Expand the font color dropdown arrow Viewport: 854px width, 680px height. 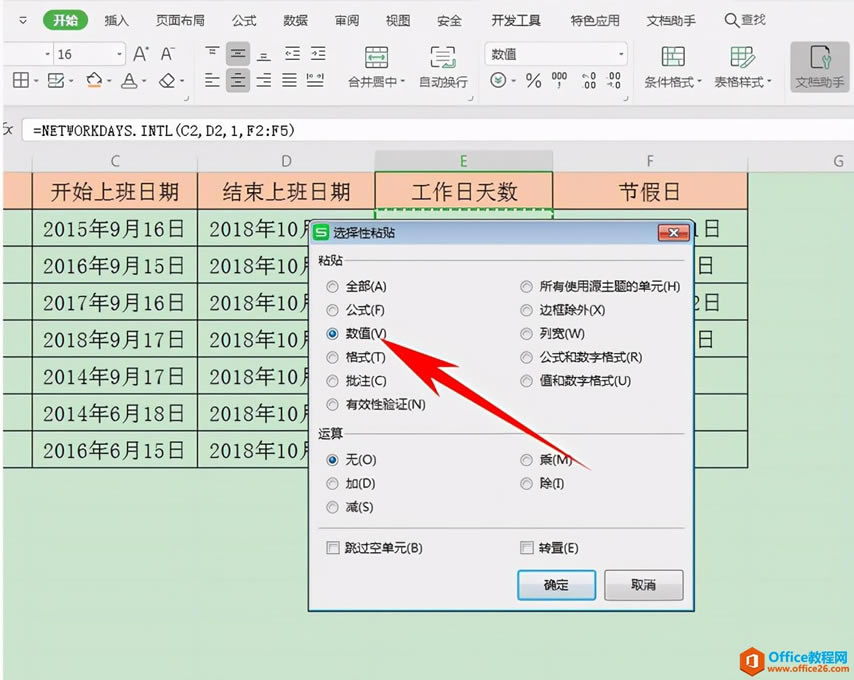pos(144,81)
